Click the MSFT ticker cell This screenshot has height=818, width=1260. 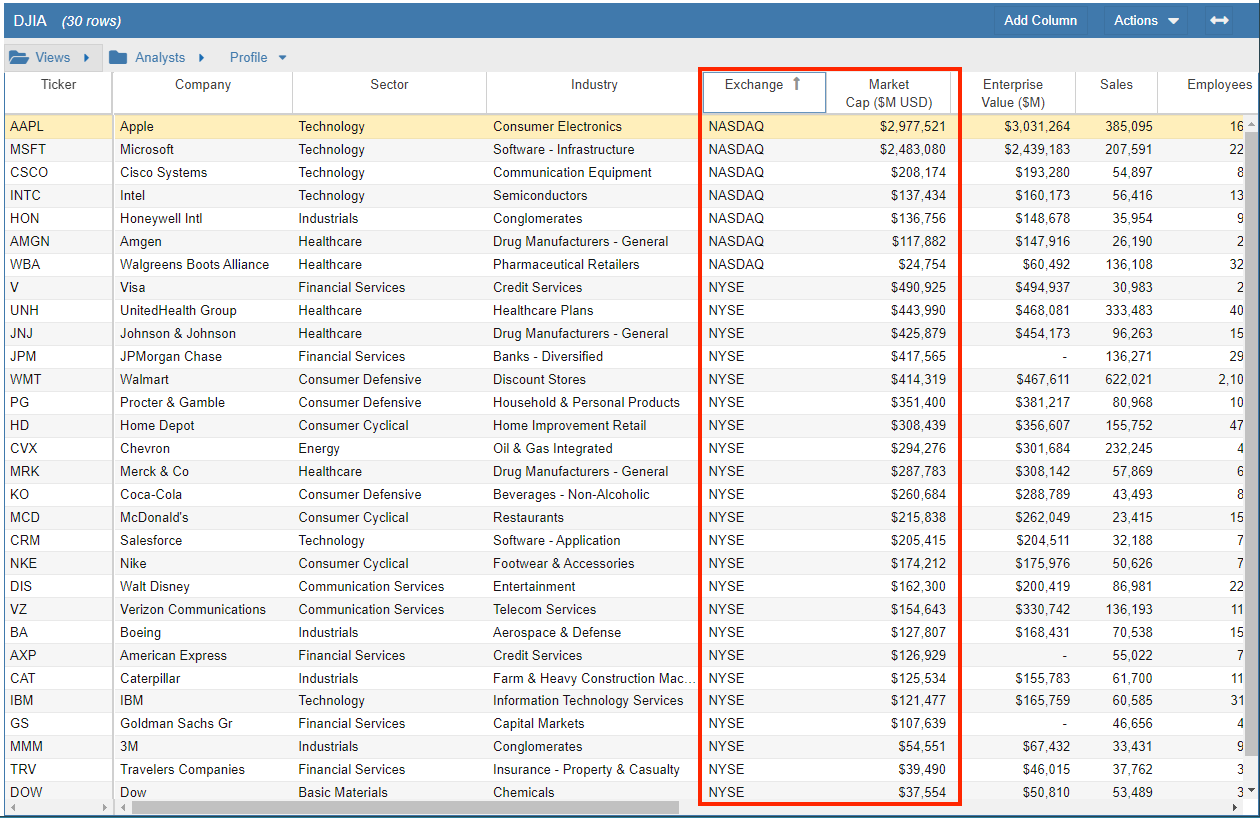pos(27,150)
